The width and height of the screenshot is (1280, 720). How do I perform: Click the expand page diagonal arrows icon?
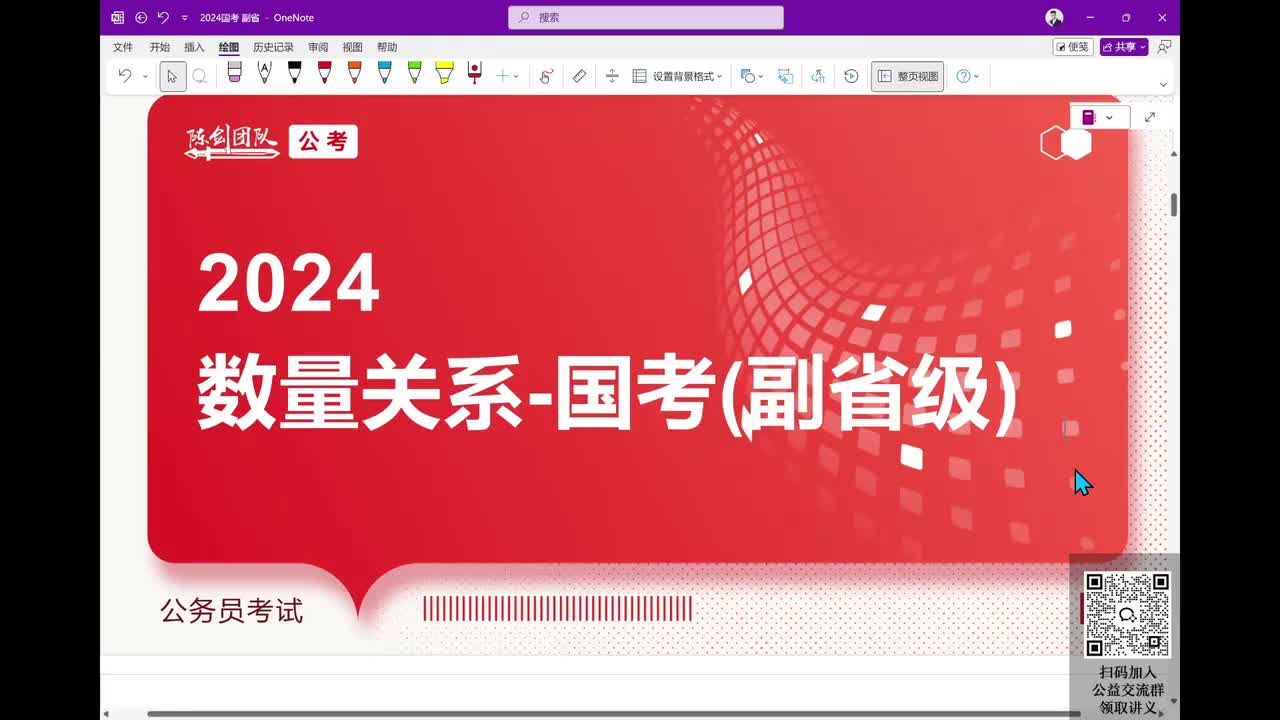(x=1150, y=117)
